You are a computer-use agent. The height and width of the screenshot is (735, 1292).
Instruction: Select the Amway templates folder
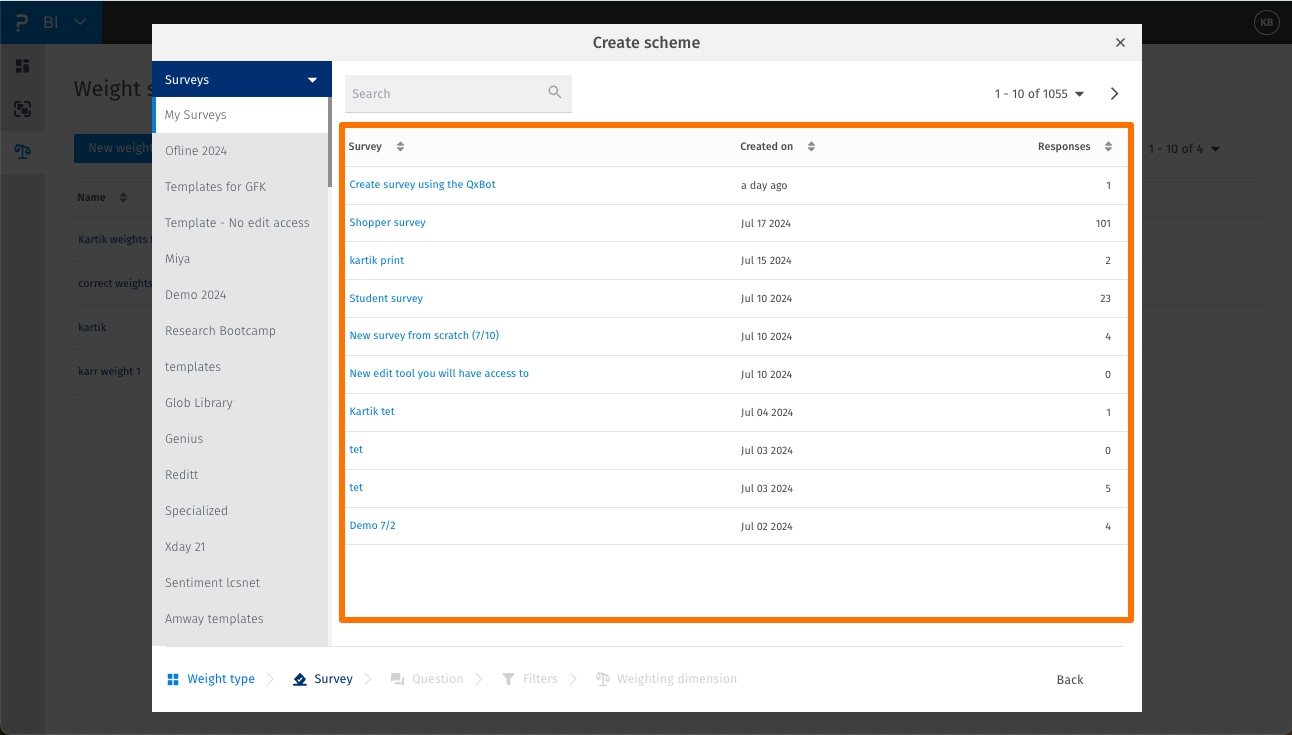[x=240, y=619]
